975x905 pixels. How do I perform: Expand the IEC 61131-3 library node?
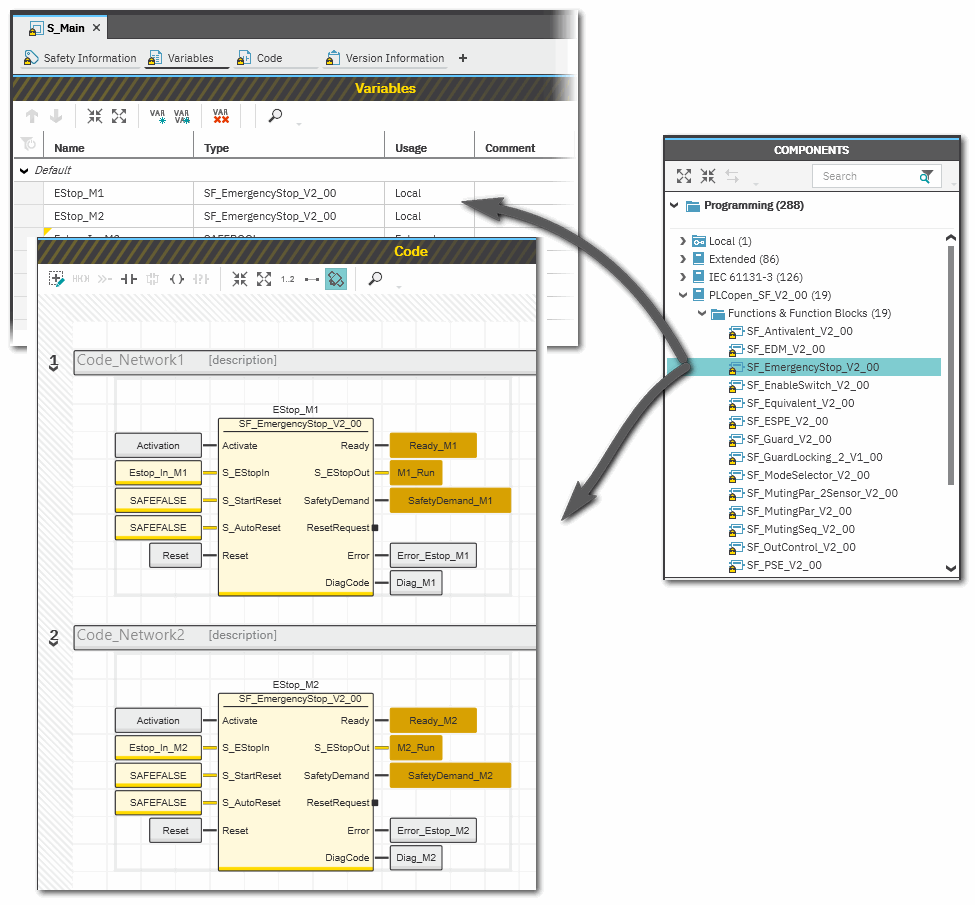click(x=683, y=277)
